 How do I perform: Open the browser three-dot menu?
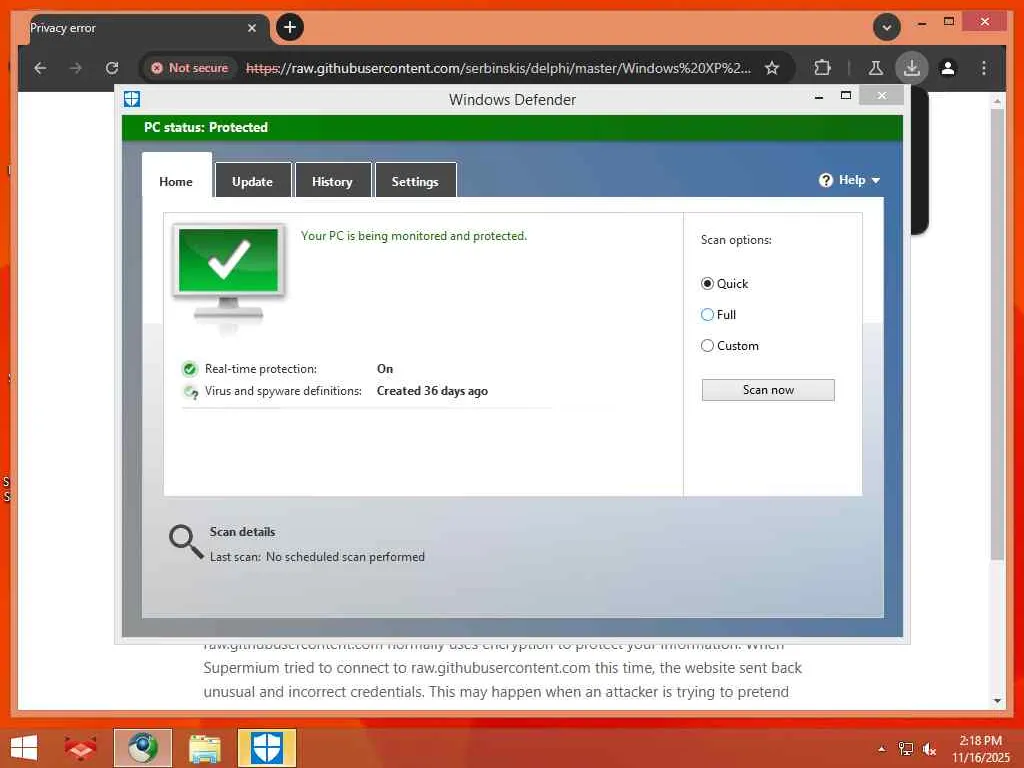click(984, 67)
